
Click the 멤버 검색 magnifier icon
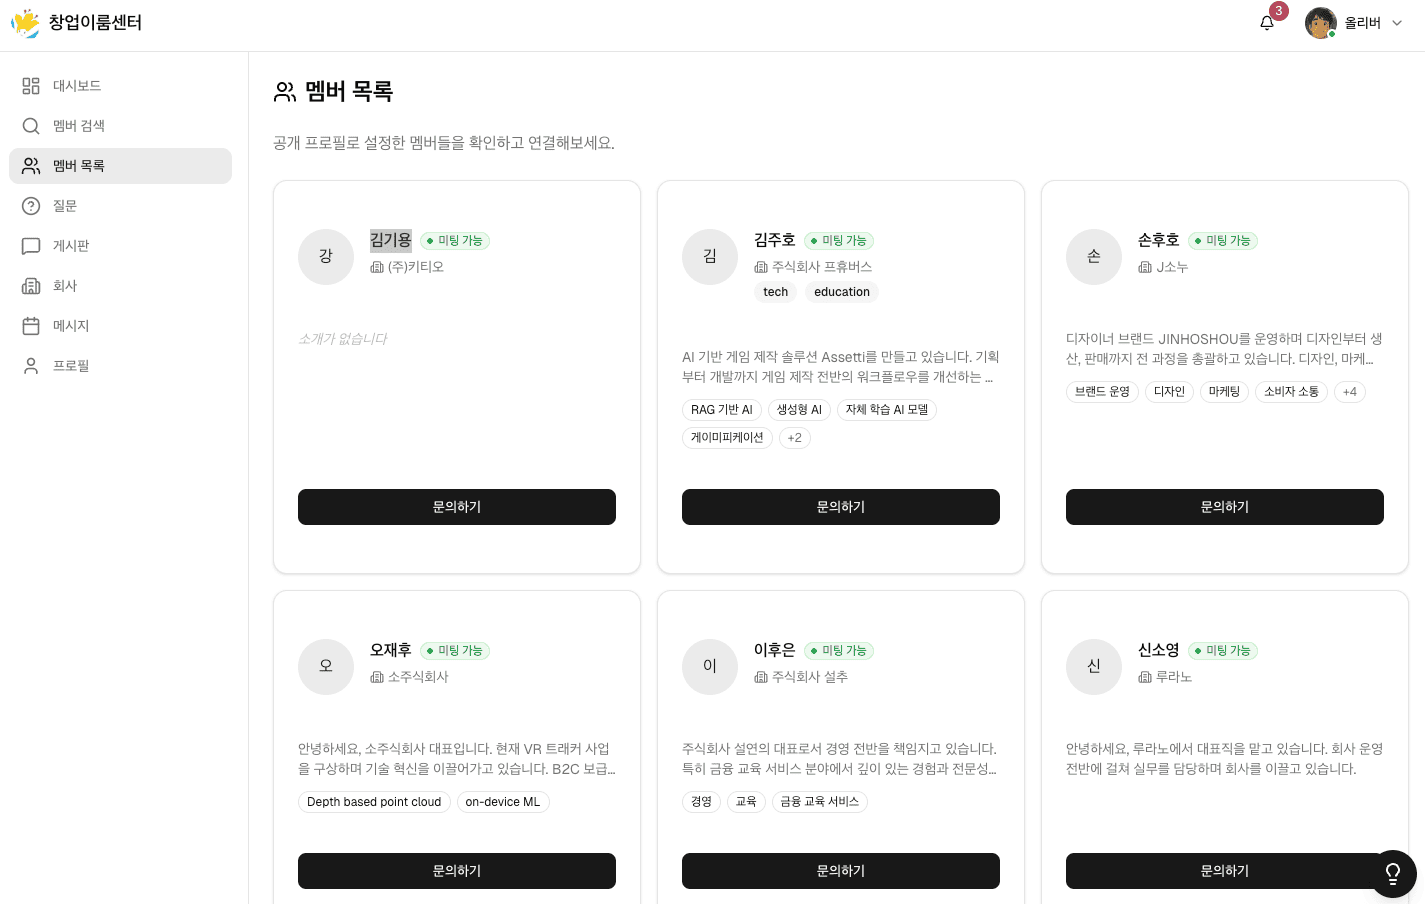click(x=31, y=126)
